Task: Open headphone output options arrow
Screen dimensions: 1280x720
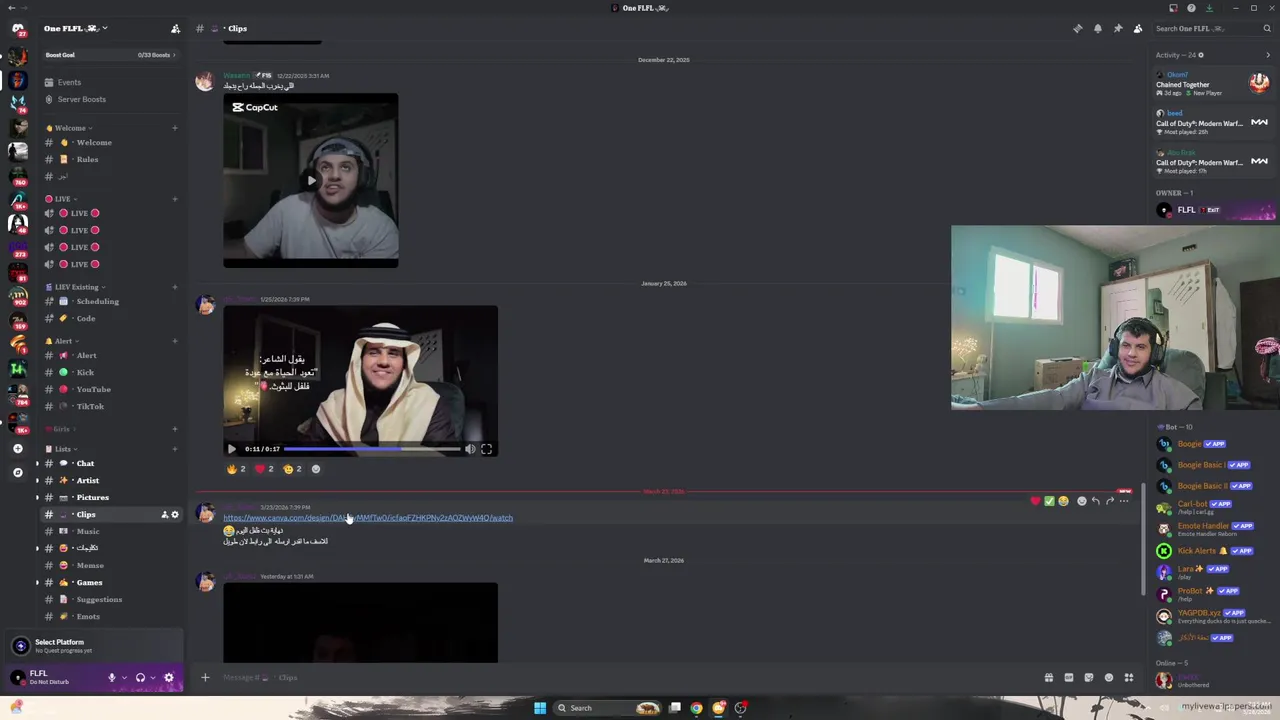Action: (x=152, y=677)
